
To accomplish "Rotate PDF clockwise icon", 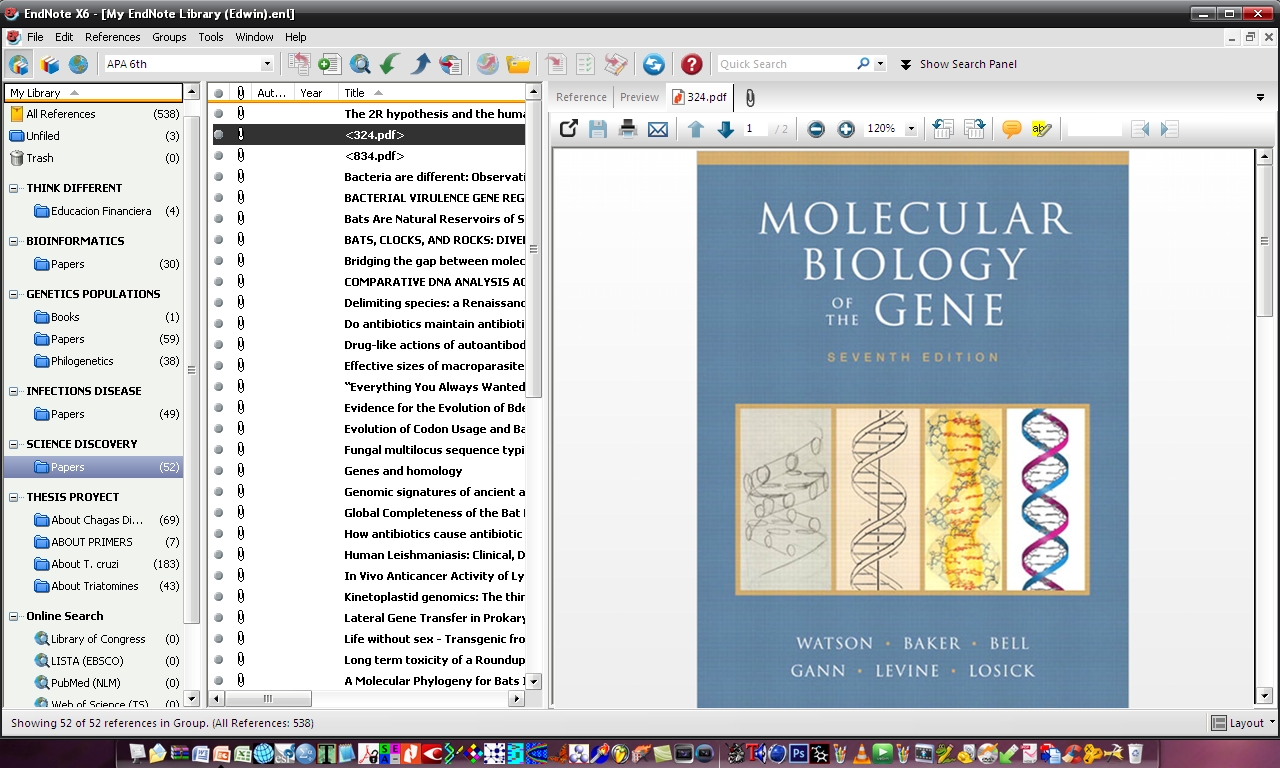I will click(x=974, y=128).
